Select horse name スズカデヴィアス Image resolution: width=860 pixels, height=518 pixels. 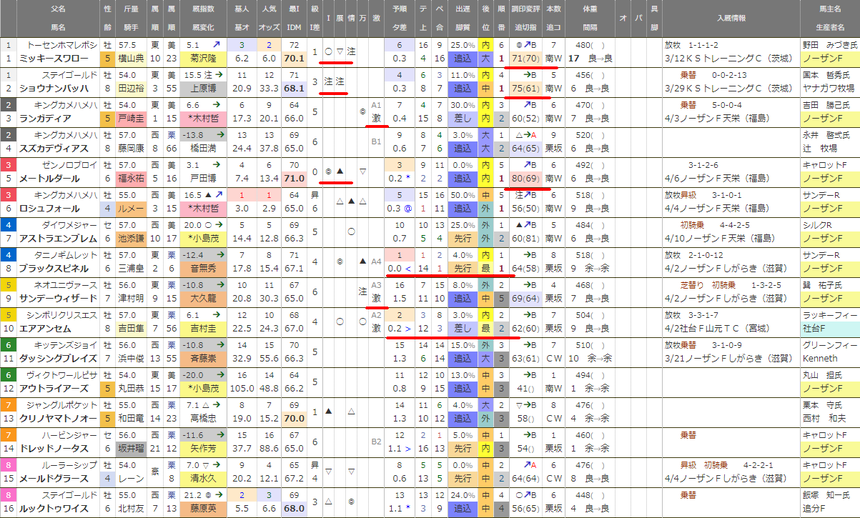click(x=54, y=148)
